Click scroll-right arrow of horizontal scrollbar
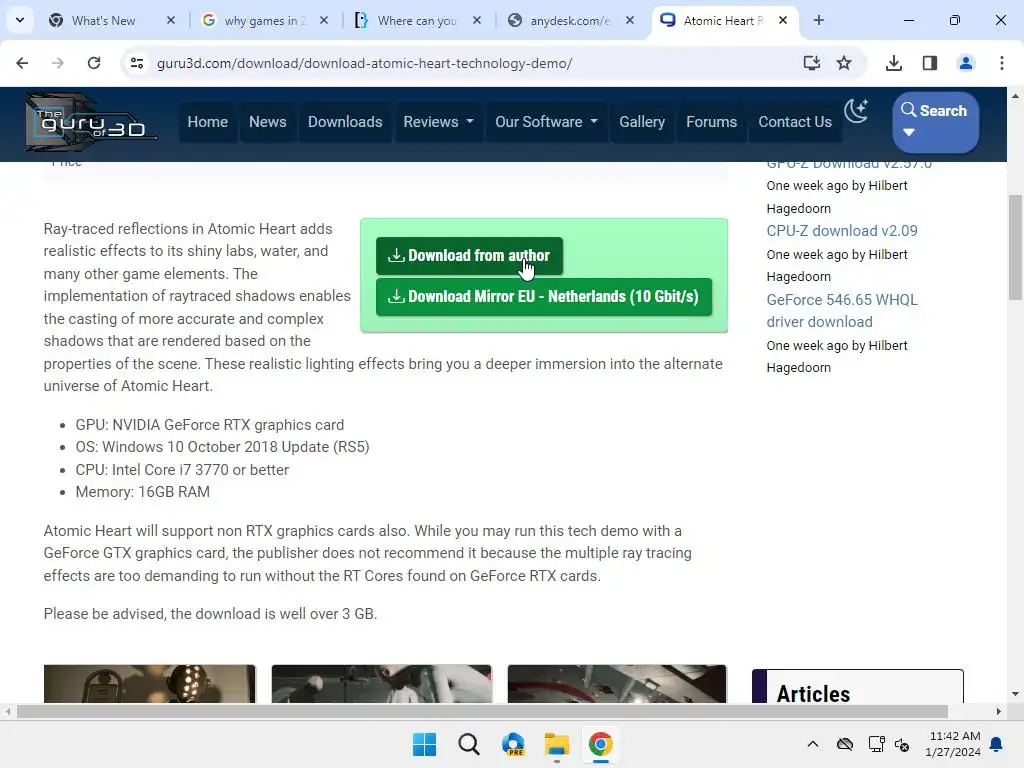The width and height of the screenshot is (1024, 768). [x=998, y=711]
